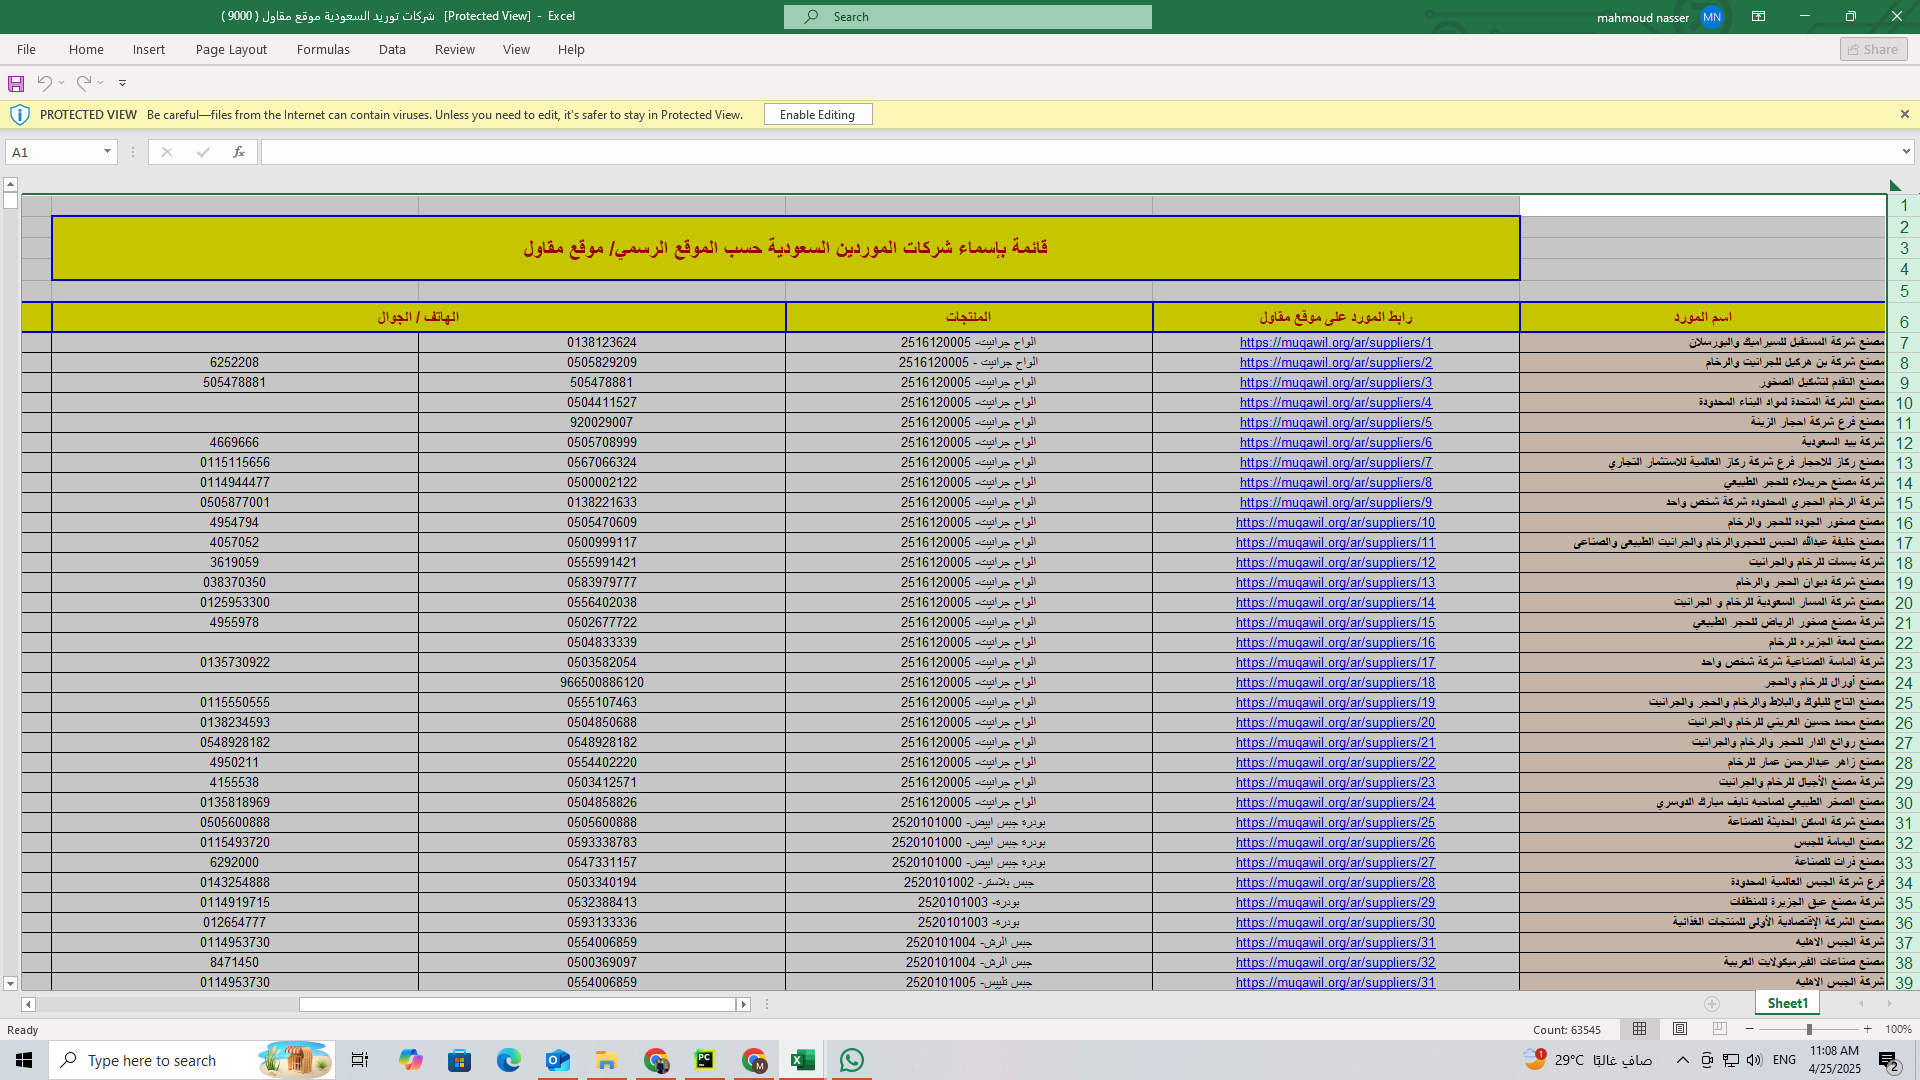Click the Save icon in quick access toolbar
The width and height of the screenshot is (1920, 1080).
pyautogui.click(x=16, y=83)
